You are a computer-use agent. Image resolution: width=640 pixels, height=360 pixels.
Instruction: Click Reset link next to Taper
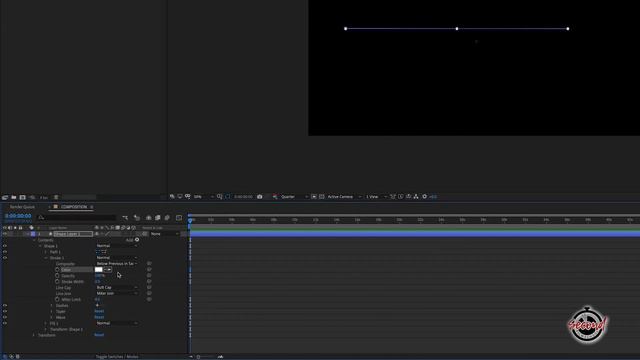[x=99, y=311]
